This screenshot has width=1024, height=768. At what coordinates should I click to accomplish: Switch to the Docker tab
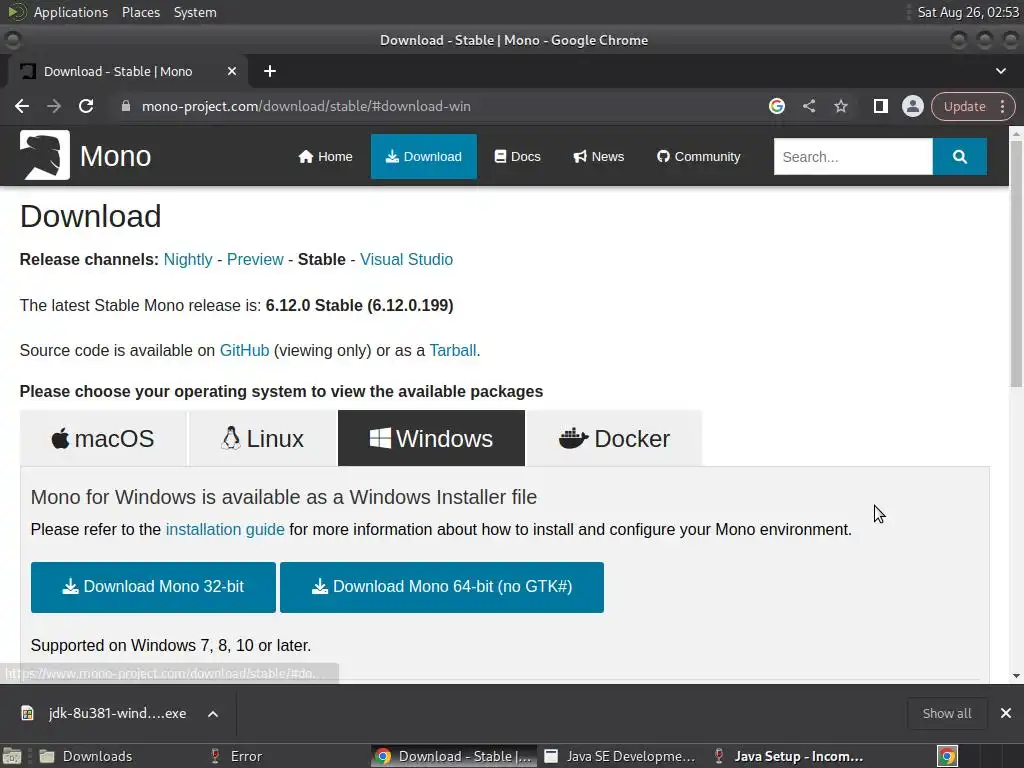tap(614, 438)
